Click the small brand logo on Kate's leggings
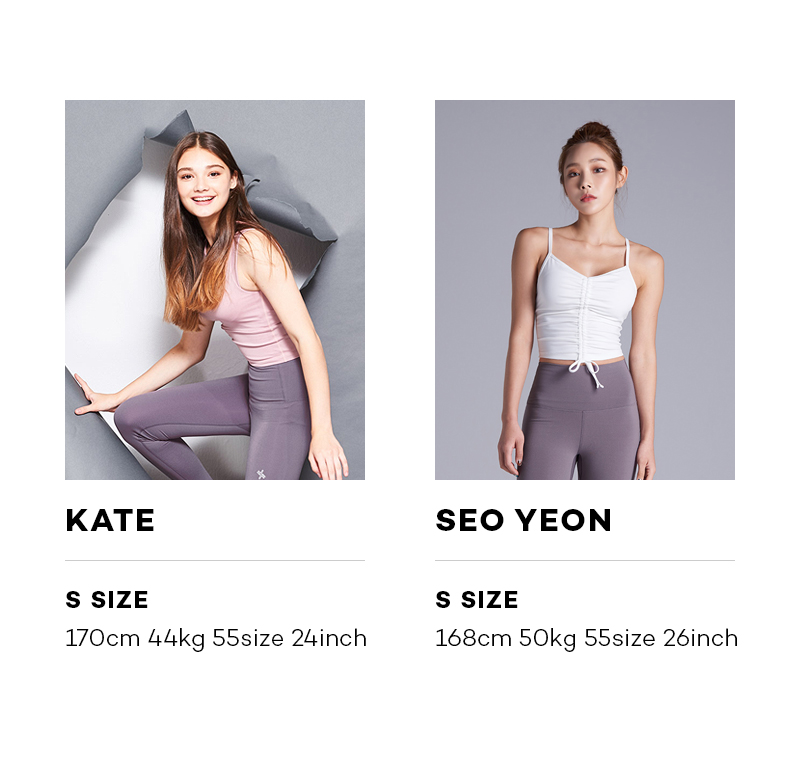The height and width of the screenshot is (760, 800). point(261,474)
